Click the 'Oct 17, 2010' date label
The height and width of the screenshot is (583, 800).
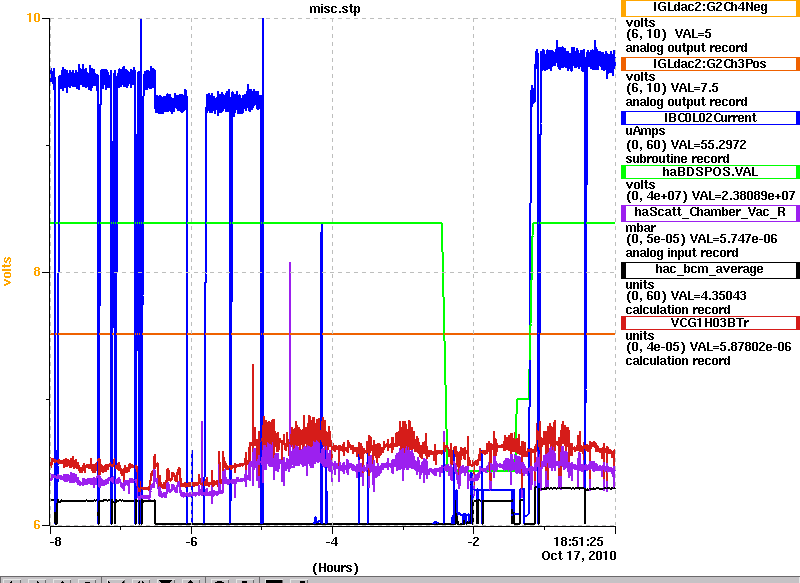[579, 555]
